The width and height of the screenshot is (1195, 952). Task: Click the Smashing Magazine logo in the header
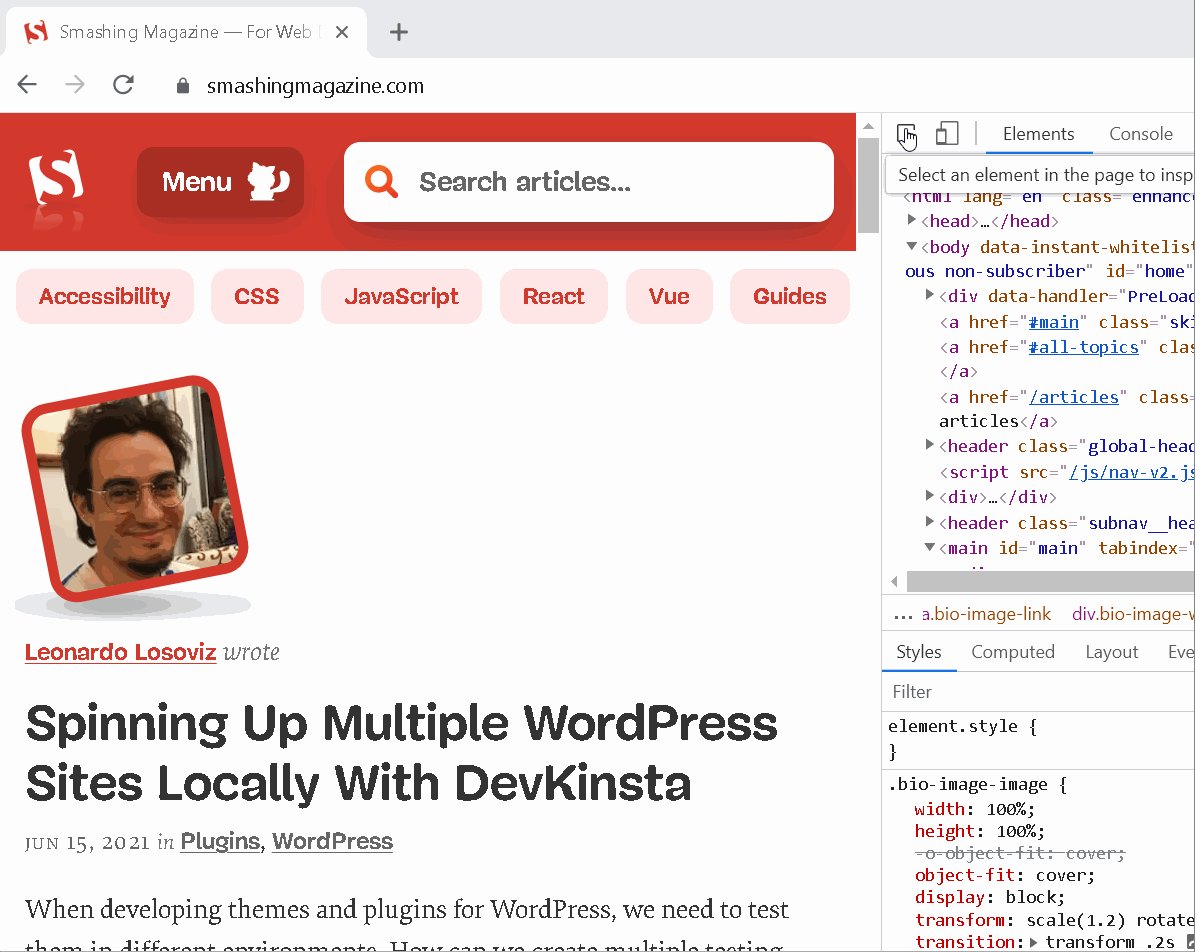pos(56,178)
